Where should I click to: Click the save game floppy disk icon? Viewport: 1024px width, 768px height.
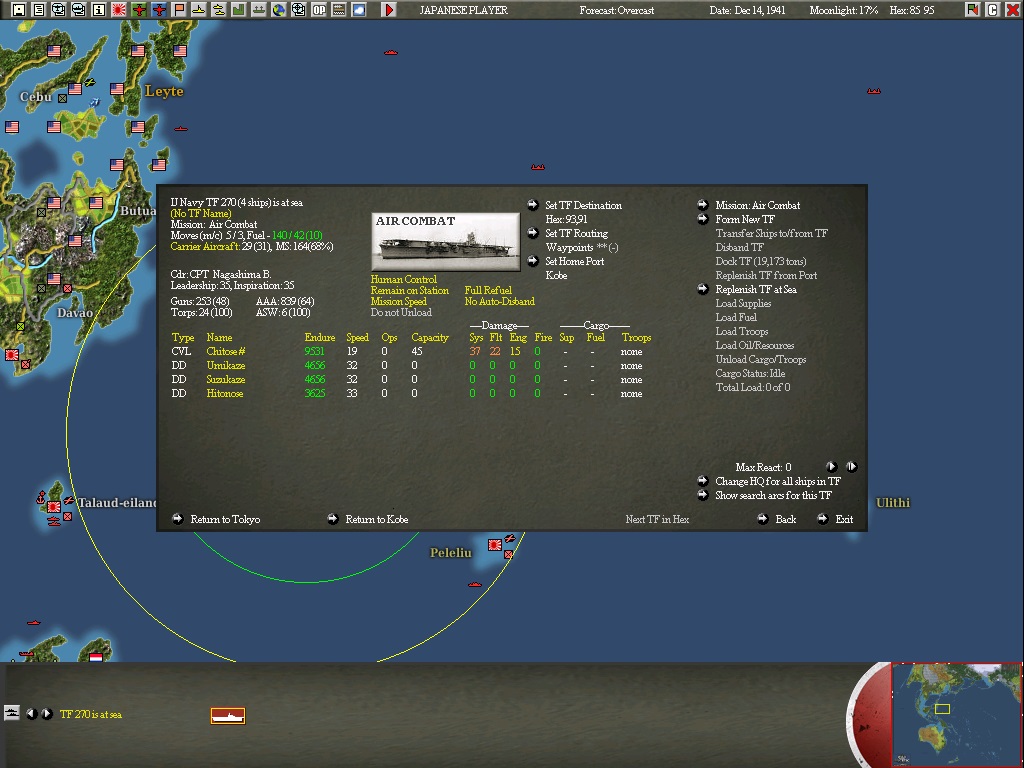tap(19, 10)
